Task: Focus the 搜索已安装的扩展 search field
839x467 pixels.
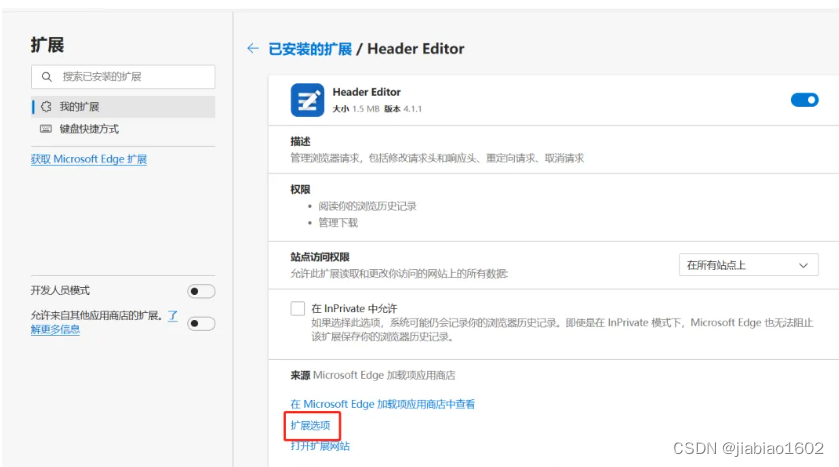Action: pyautogui.click(x=123, y=77)
